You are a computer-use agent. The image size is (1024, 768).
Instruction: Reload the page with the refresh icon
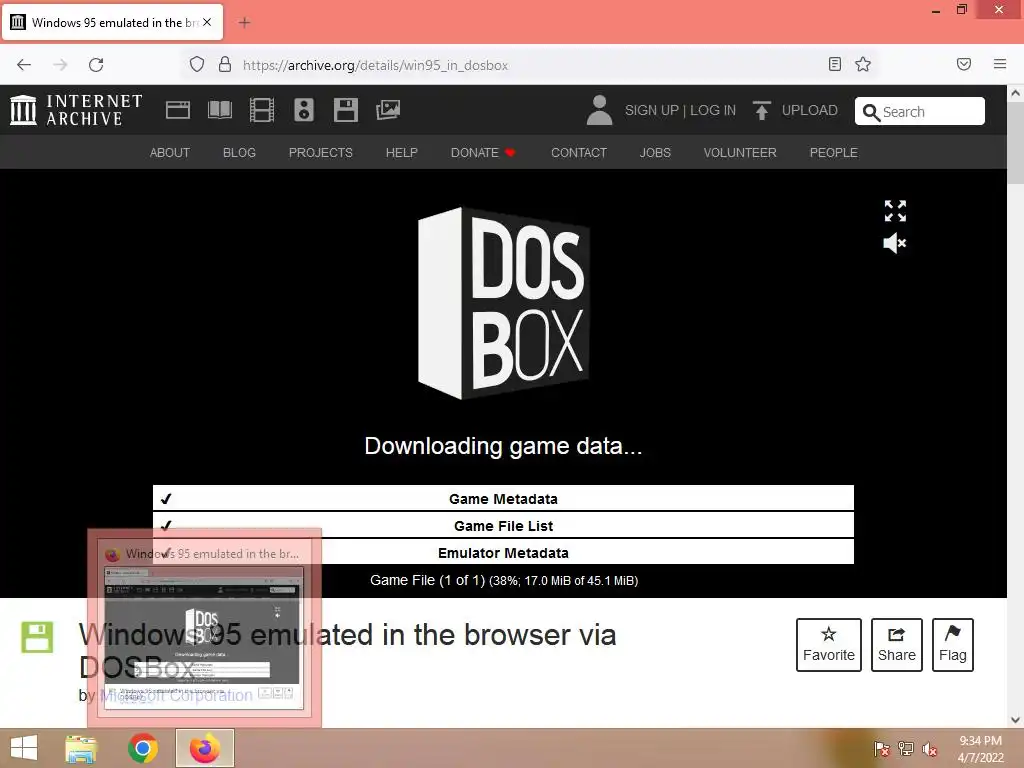(96, 65)
